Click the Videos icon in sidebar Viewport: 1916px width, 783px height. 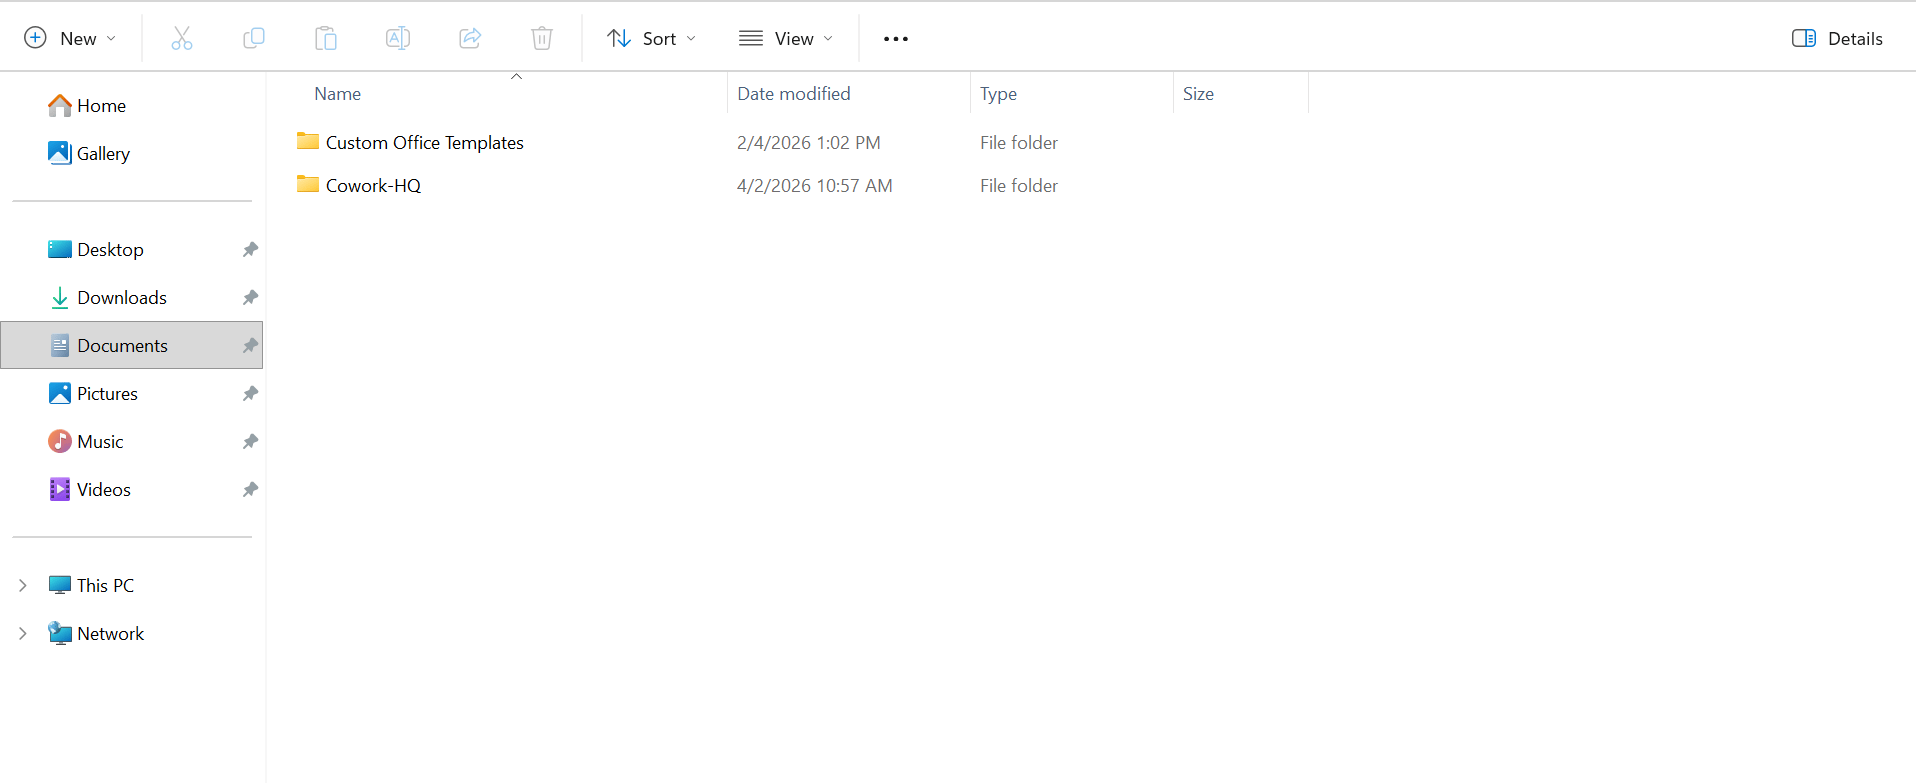[60, 489]
